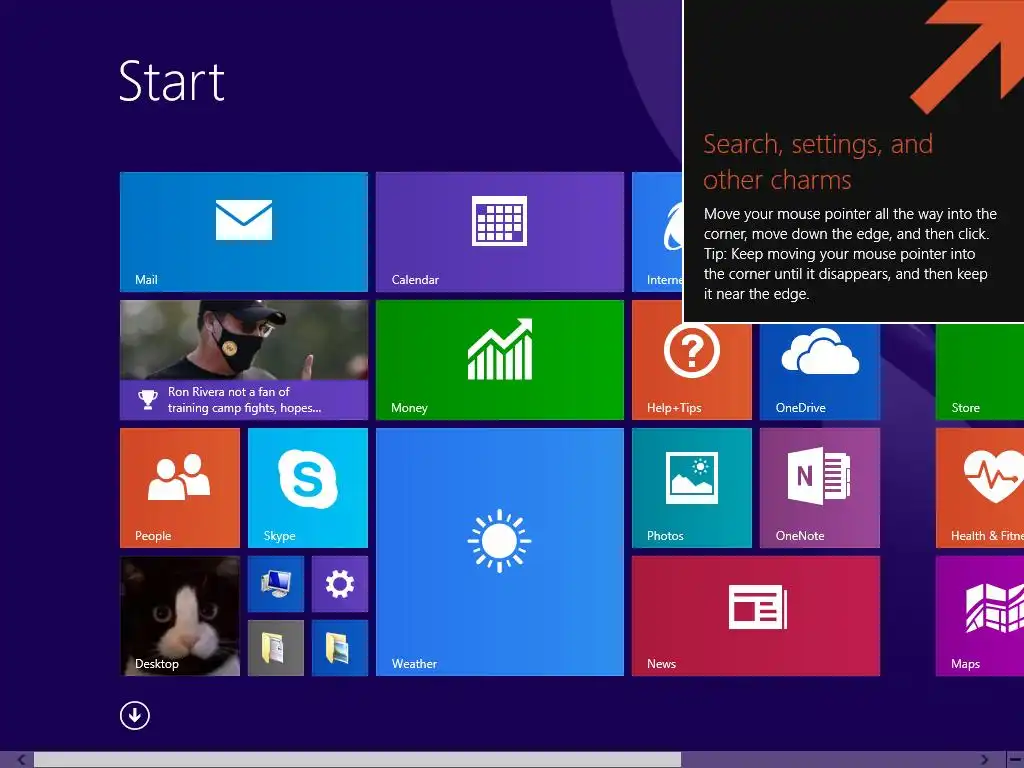
Task: Launch the Skype tile
Action: 308,488
